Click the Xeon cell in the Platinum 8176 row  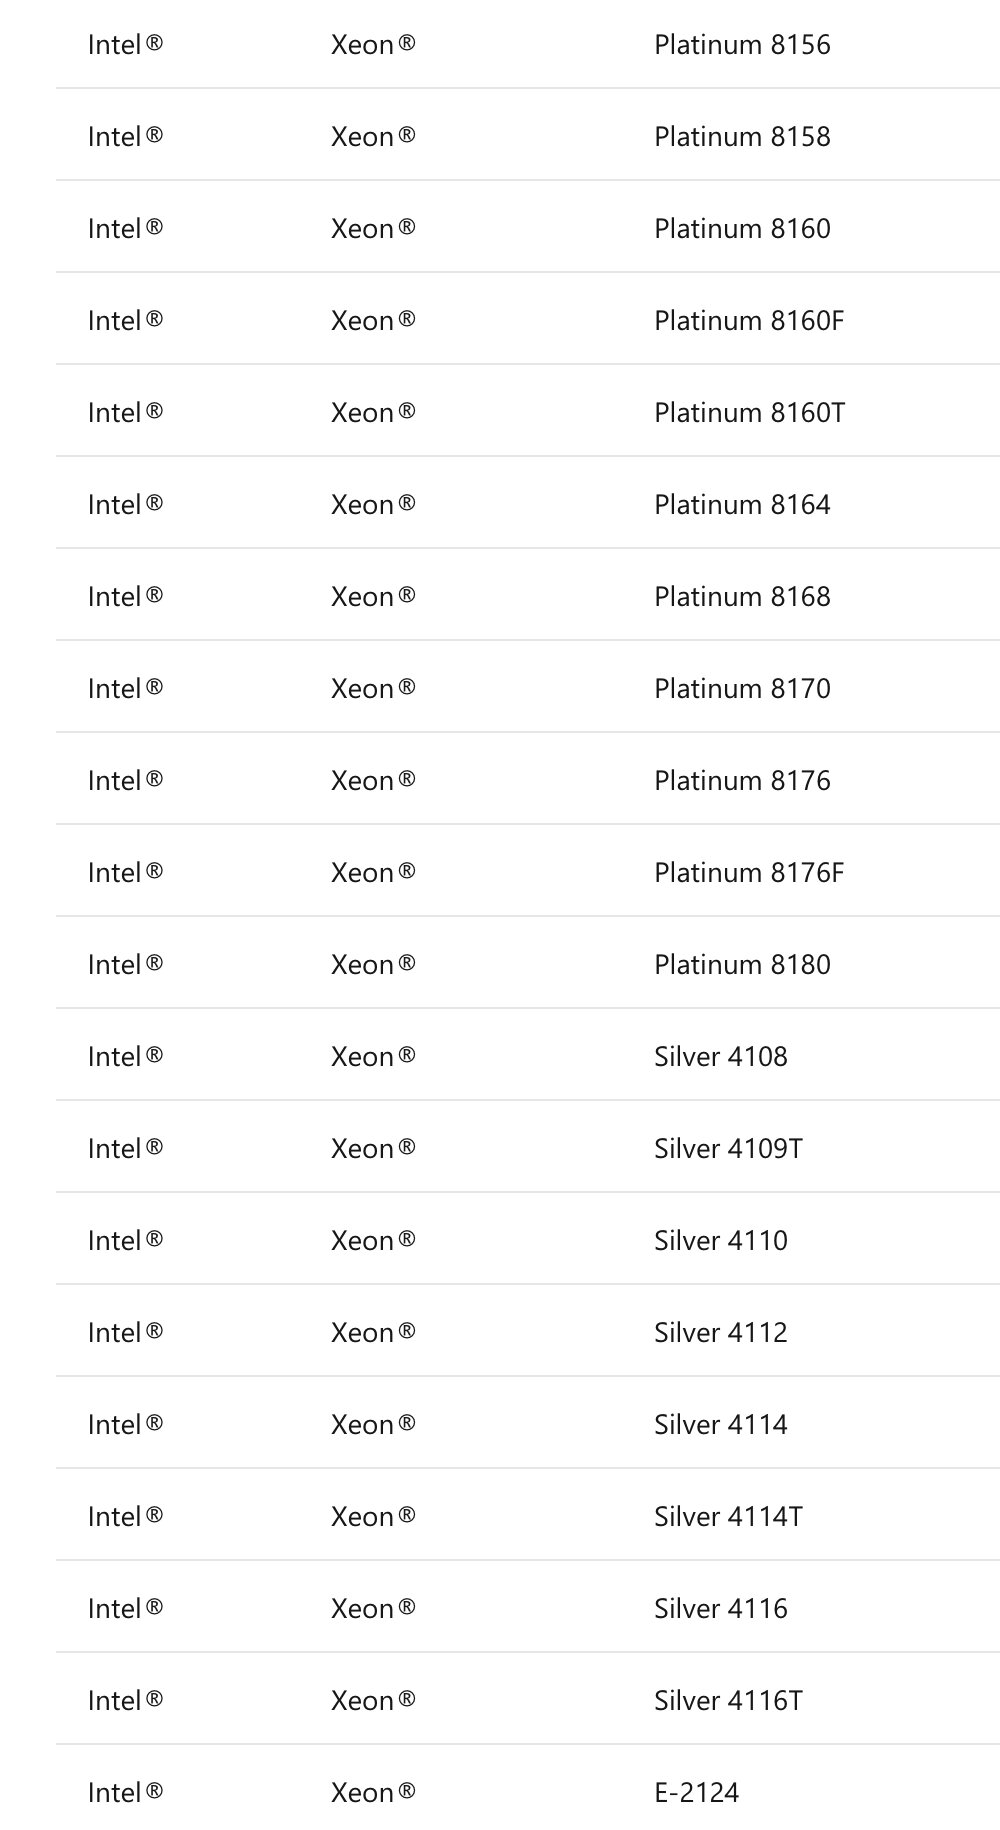pos(373,781)
